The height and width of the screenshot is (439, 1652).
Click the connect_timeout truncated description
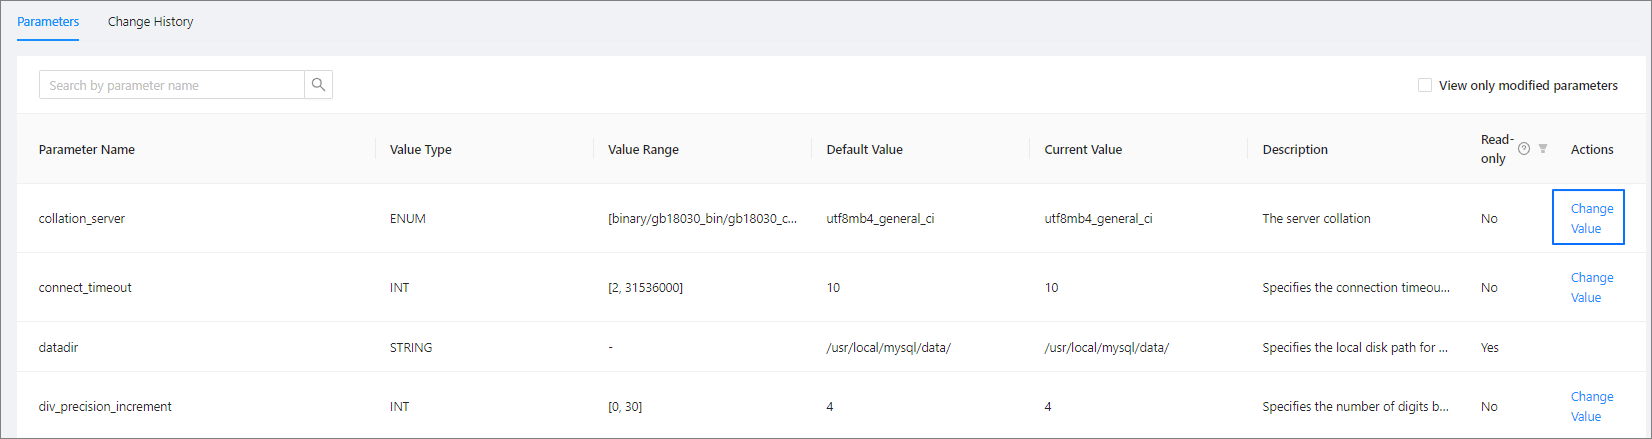(1355, 288)
